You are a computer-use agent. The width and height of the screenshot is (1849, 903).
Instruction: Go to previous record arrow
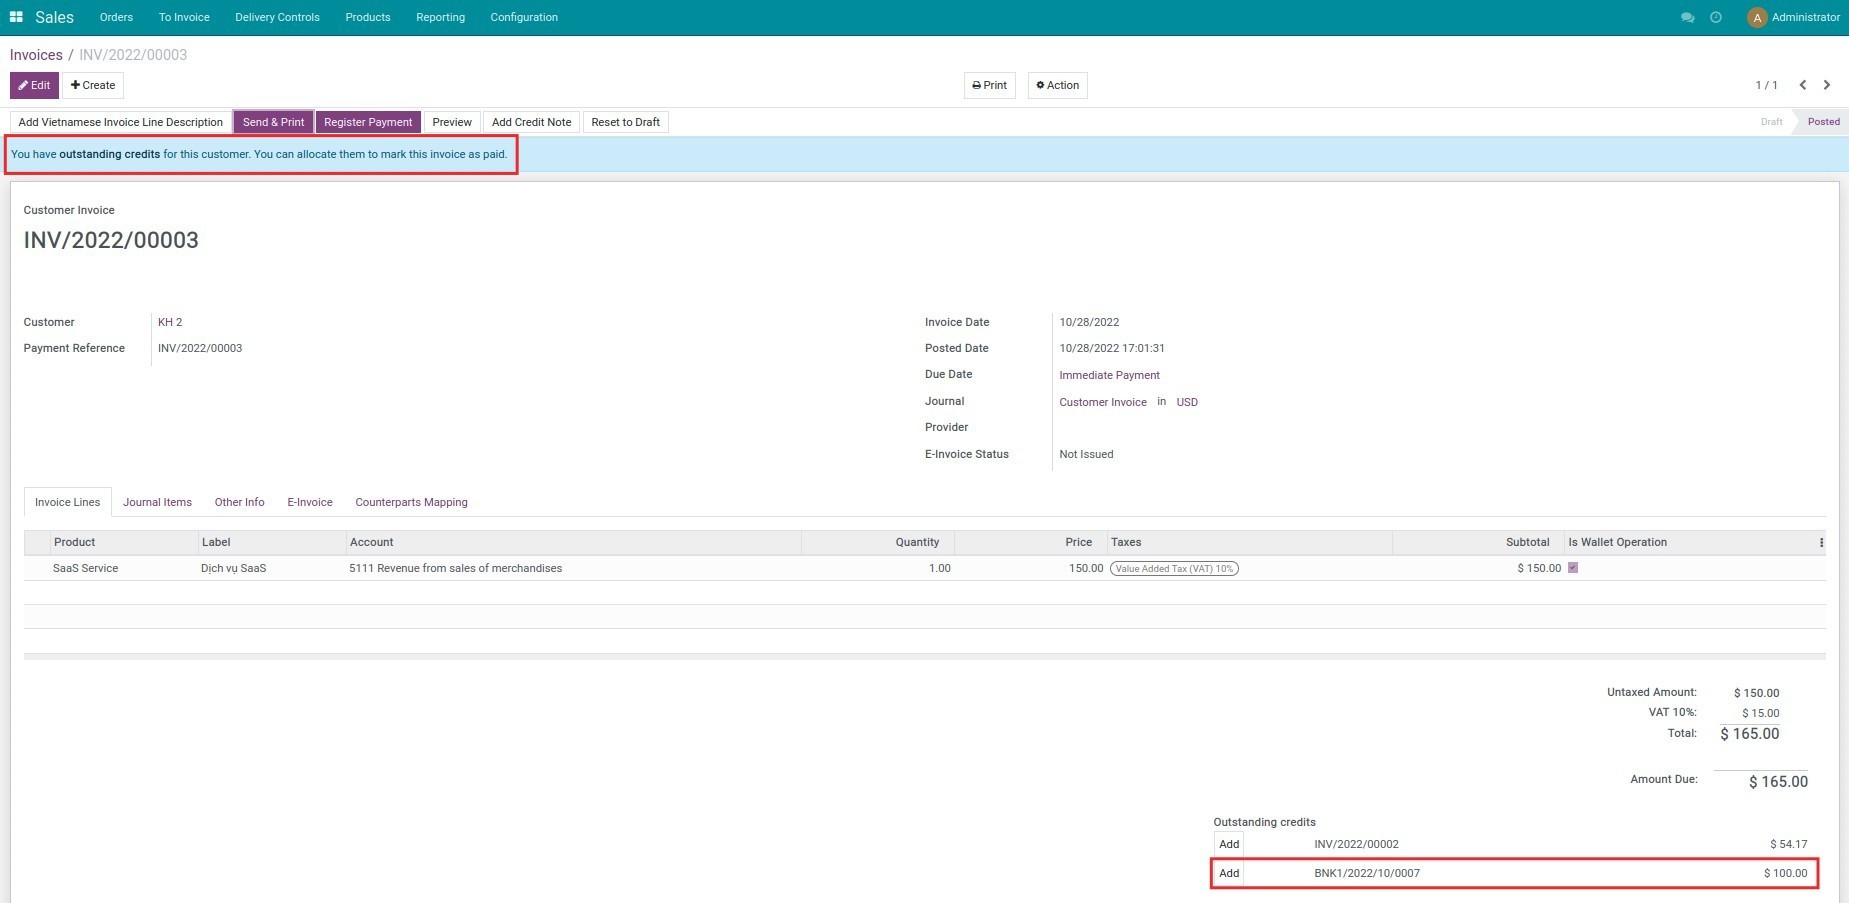[x=1802, y=85]
